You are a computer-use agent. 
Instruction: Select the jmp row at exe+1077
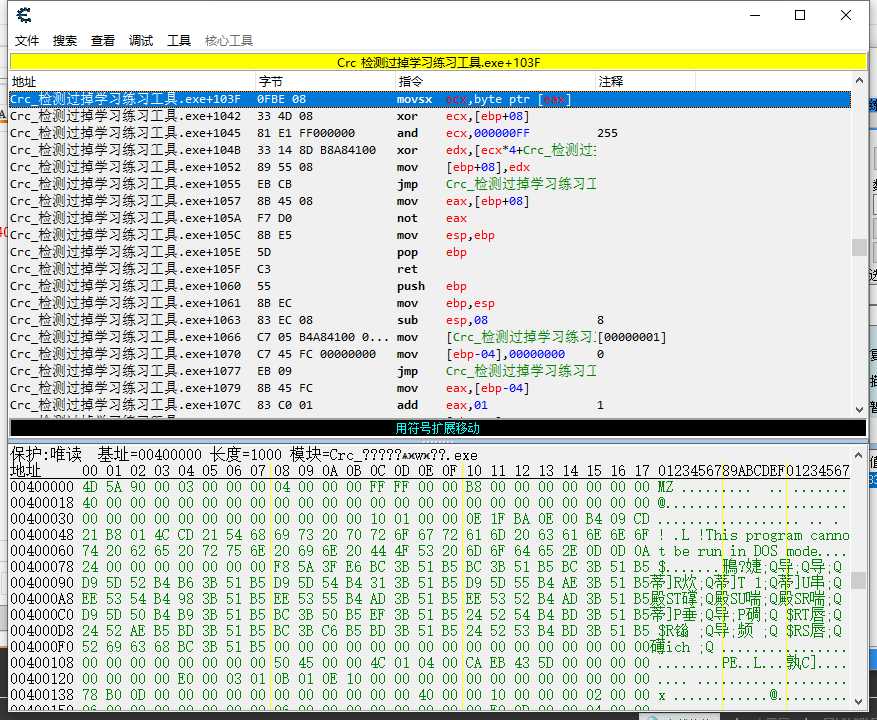point(430,371)
